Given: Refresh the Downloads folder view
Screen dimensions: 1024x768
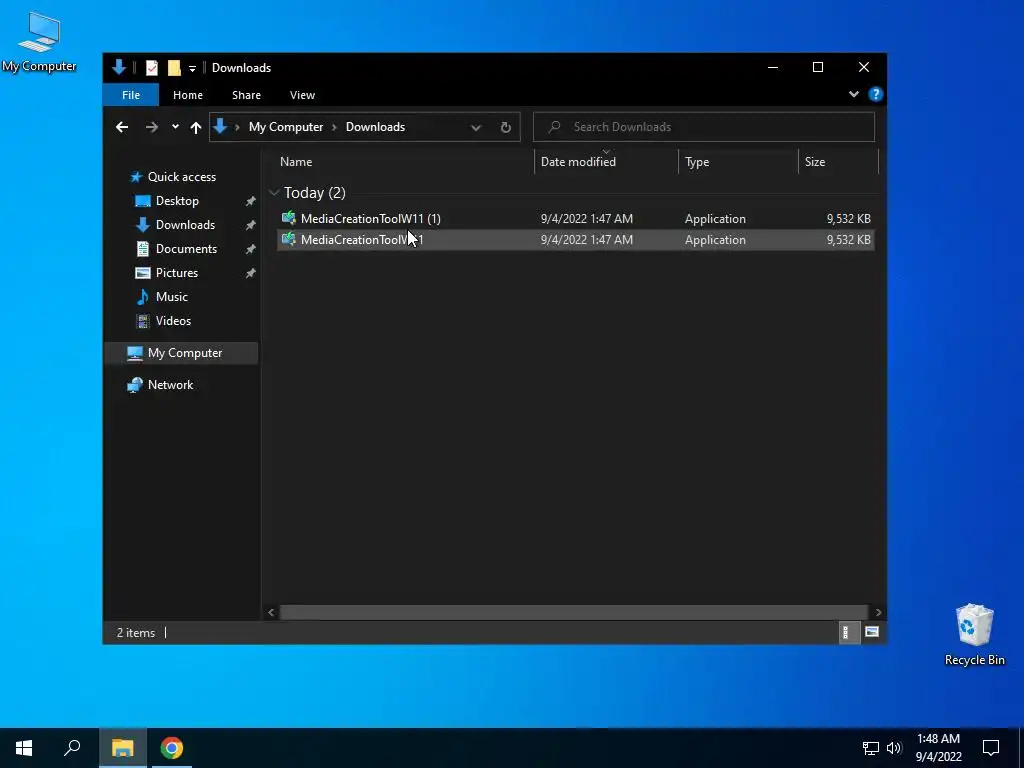Looking at the screenshot, I should 505,127.
